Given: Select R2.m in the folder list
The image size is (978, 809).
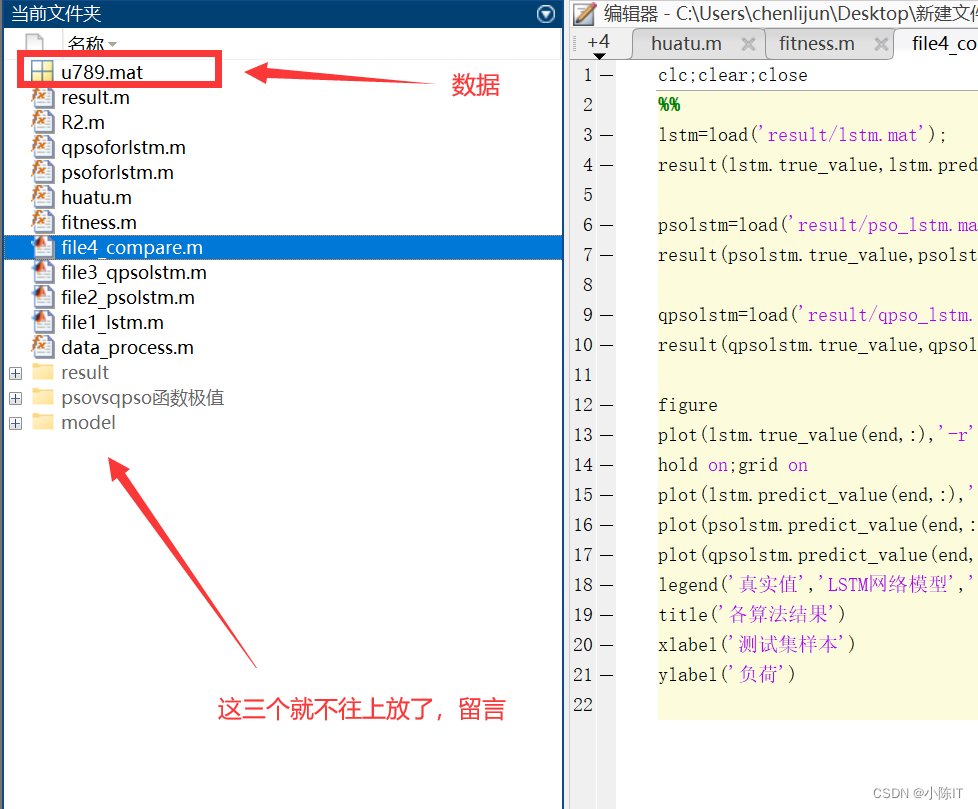Looking at the screenshot, I should click(83, 122).
